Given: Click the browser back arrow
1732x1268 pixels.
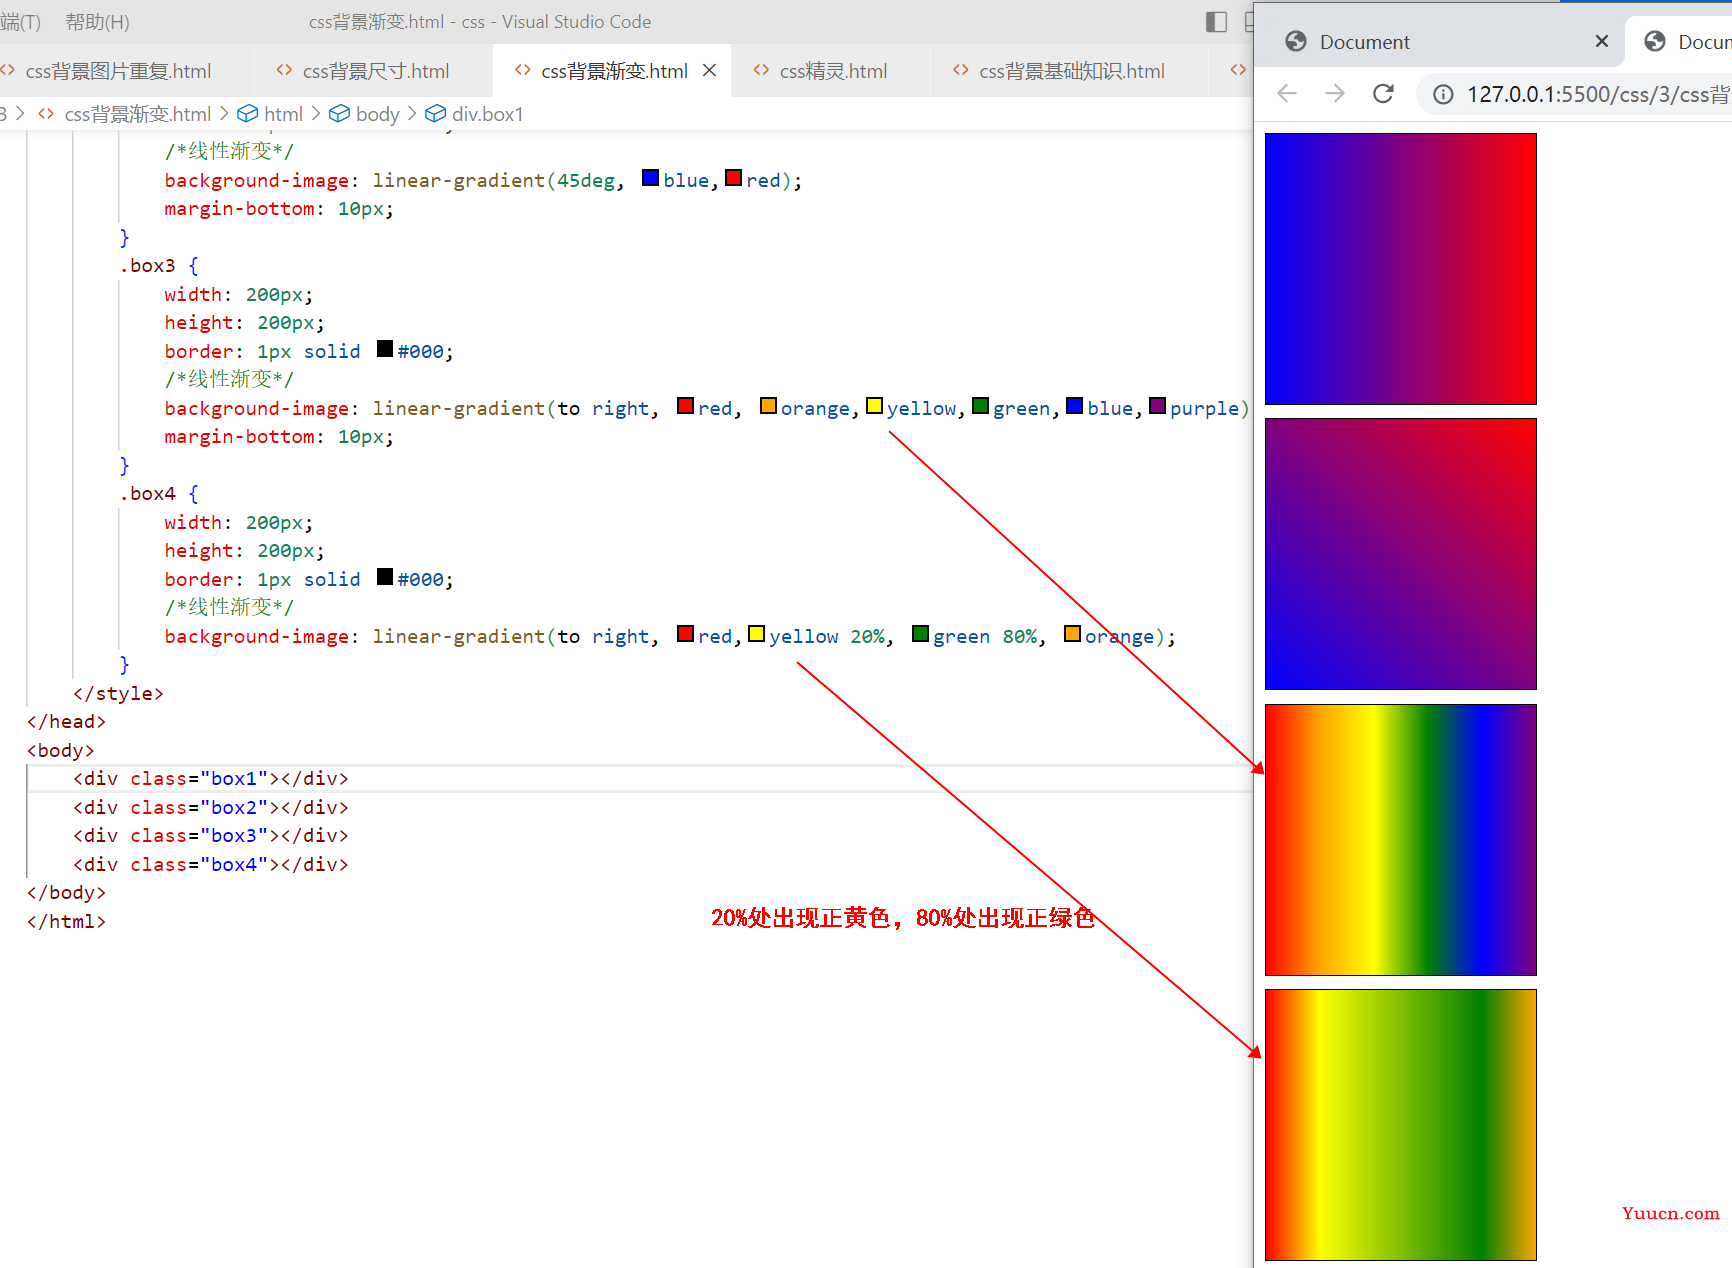Looking at the screenshot, I should (1287, 94).
